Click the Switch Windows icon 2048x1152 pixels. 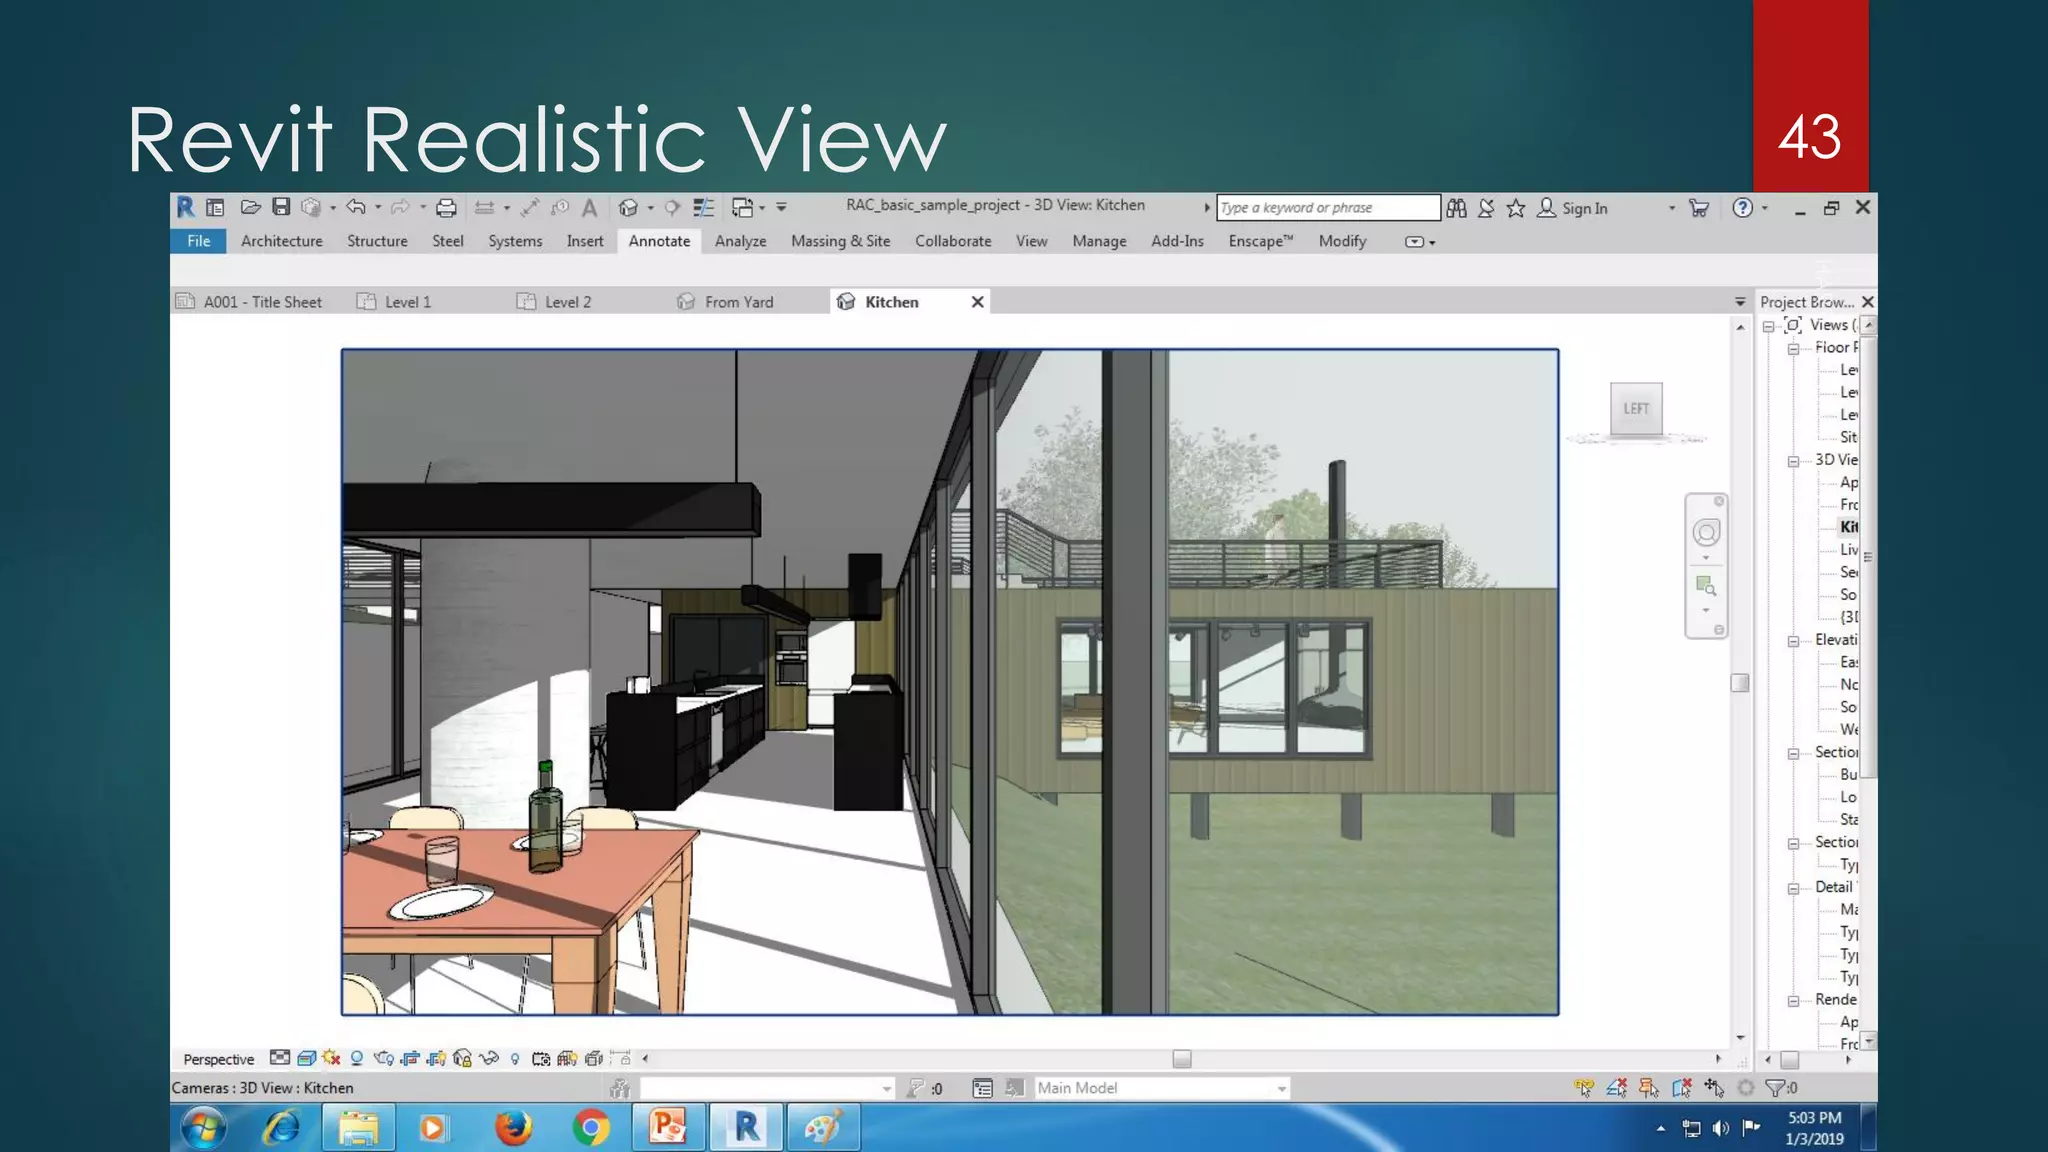(742, 208)
